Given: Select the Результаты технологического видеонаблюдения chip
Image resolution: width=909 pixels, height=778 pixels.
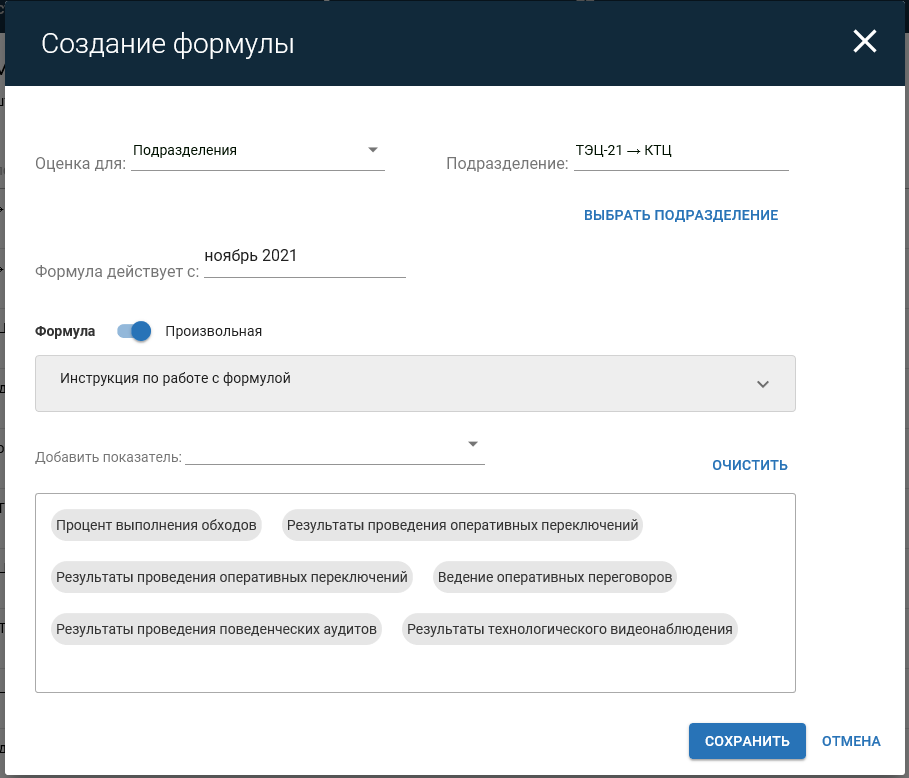Looking at the screenshot, I should pyautogui.click(x=569, y=630).
